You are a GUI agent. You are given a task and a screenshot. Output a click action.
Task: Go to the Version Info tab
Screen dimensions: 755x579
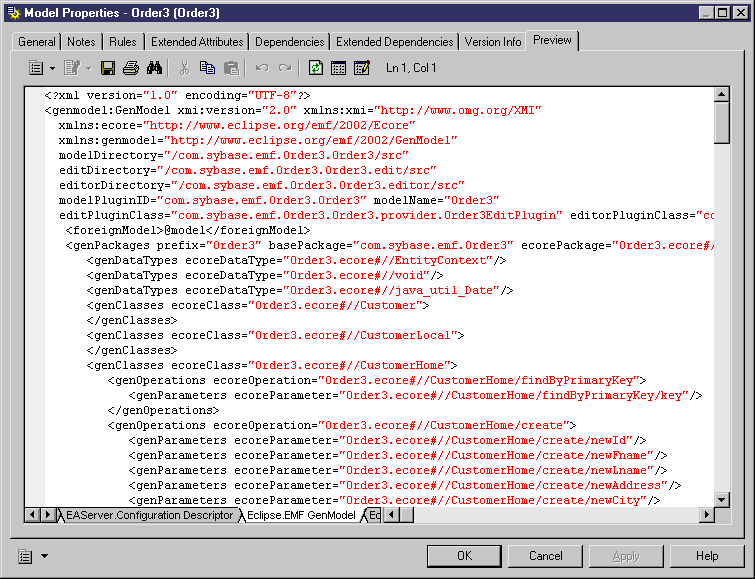pos(493,42)
